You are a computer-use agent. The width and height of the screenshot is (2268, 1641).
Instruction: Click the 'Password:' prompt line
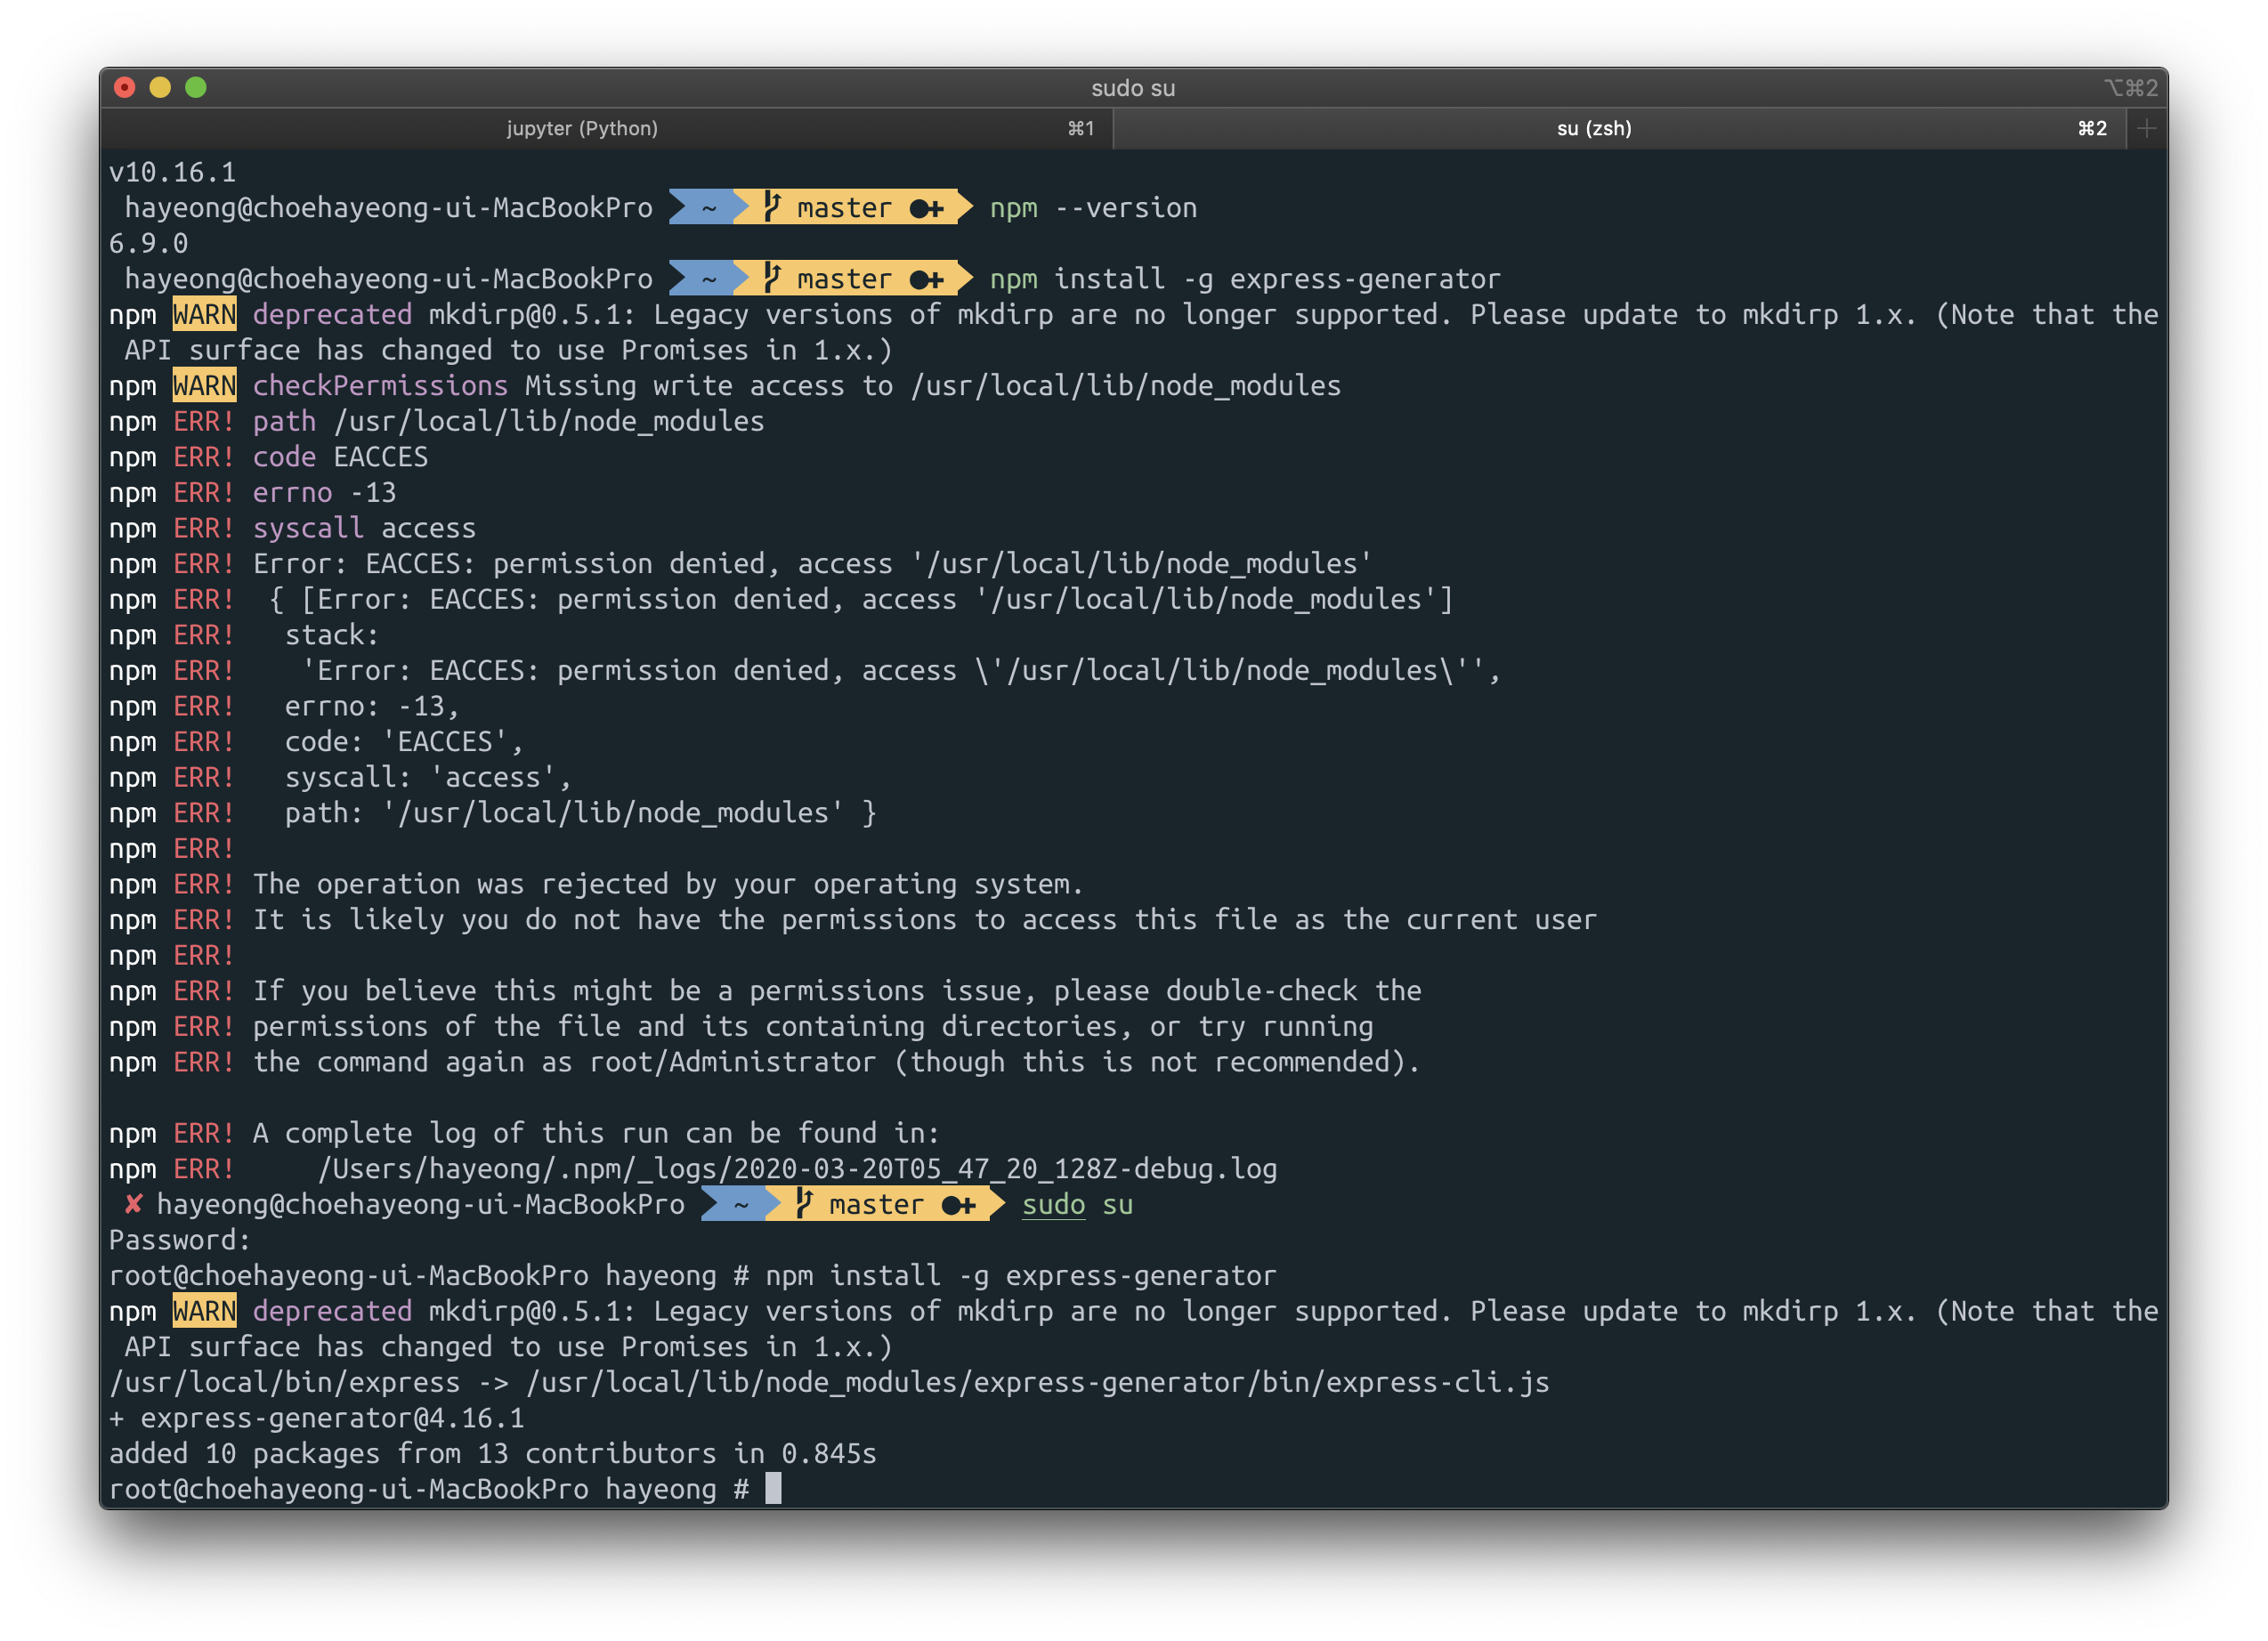tap(180, 1240)
